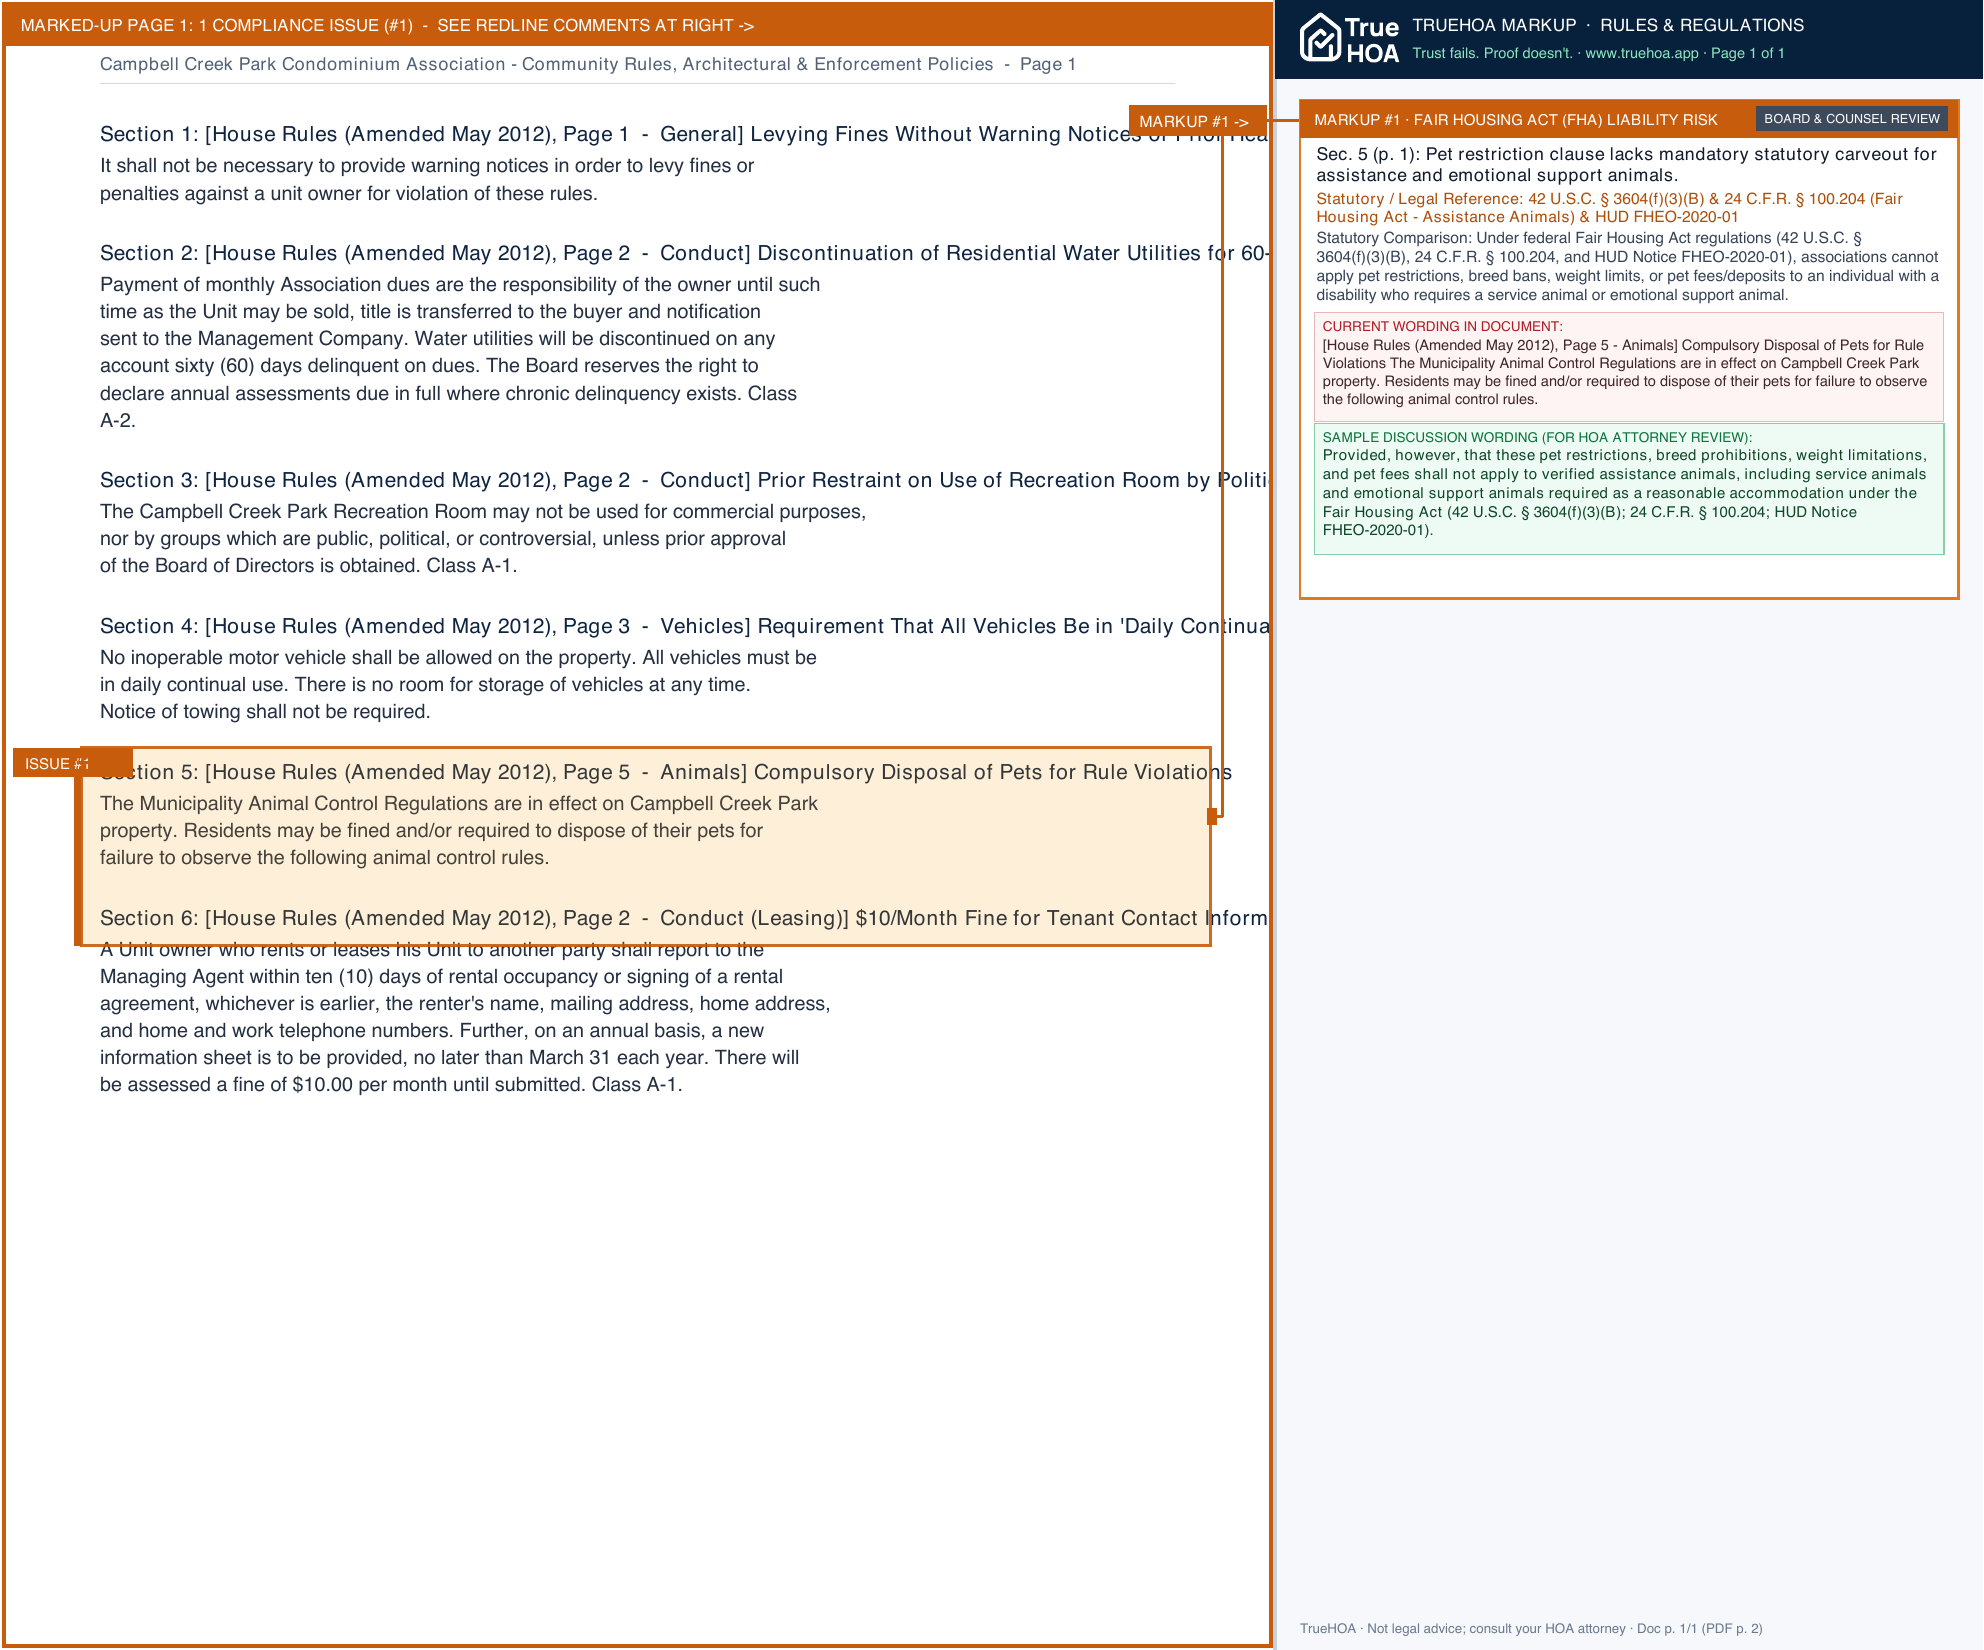Open the www.truehoa.app link in header
This screenshot has width=1984, height=1650.
point(1641,53)
